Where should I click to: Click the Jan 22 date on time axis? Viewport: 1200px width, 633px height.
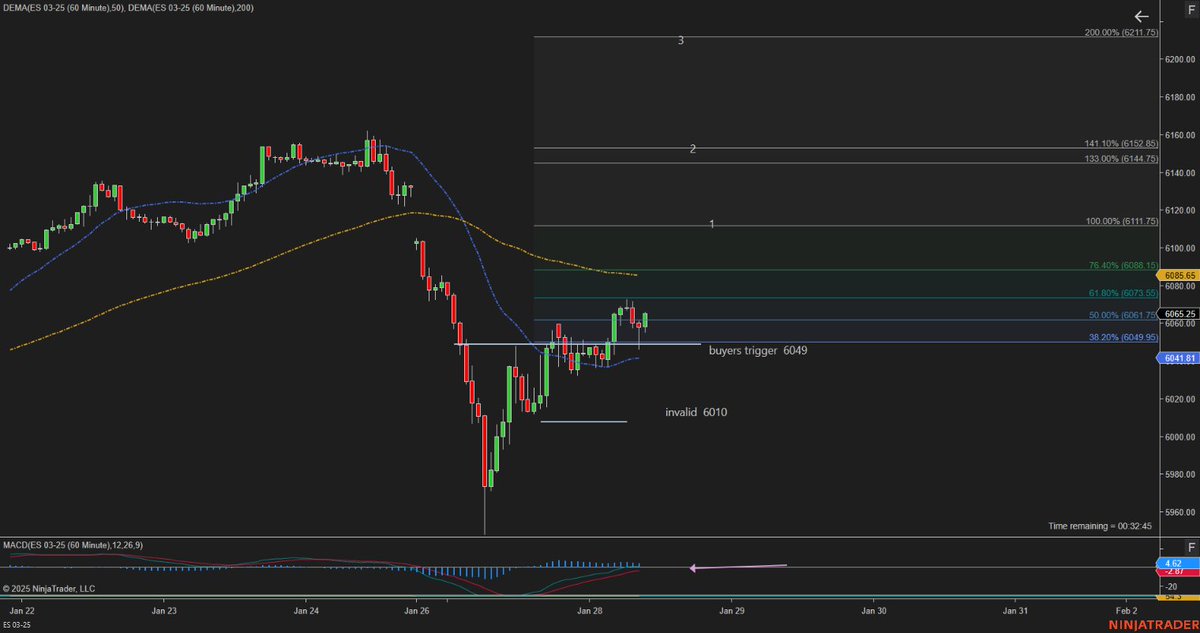[x=23, y=609]
